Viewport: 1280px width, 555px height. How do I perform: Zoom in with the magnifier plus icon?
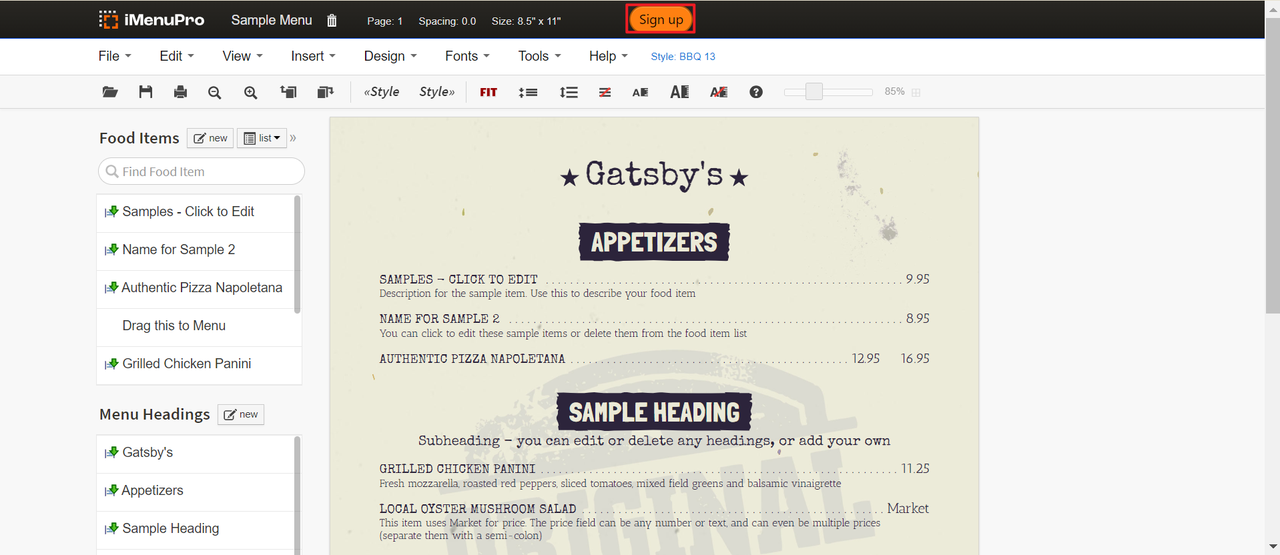pos(250,92)
